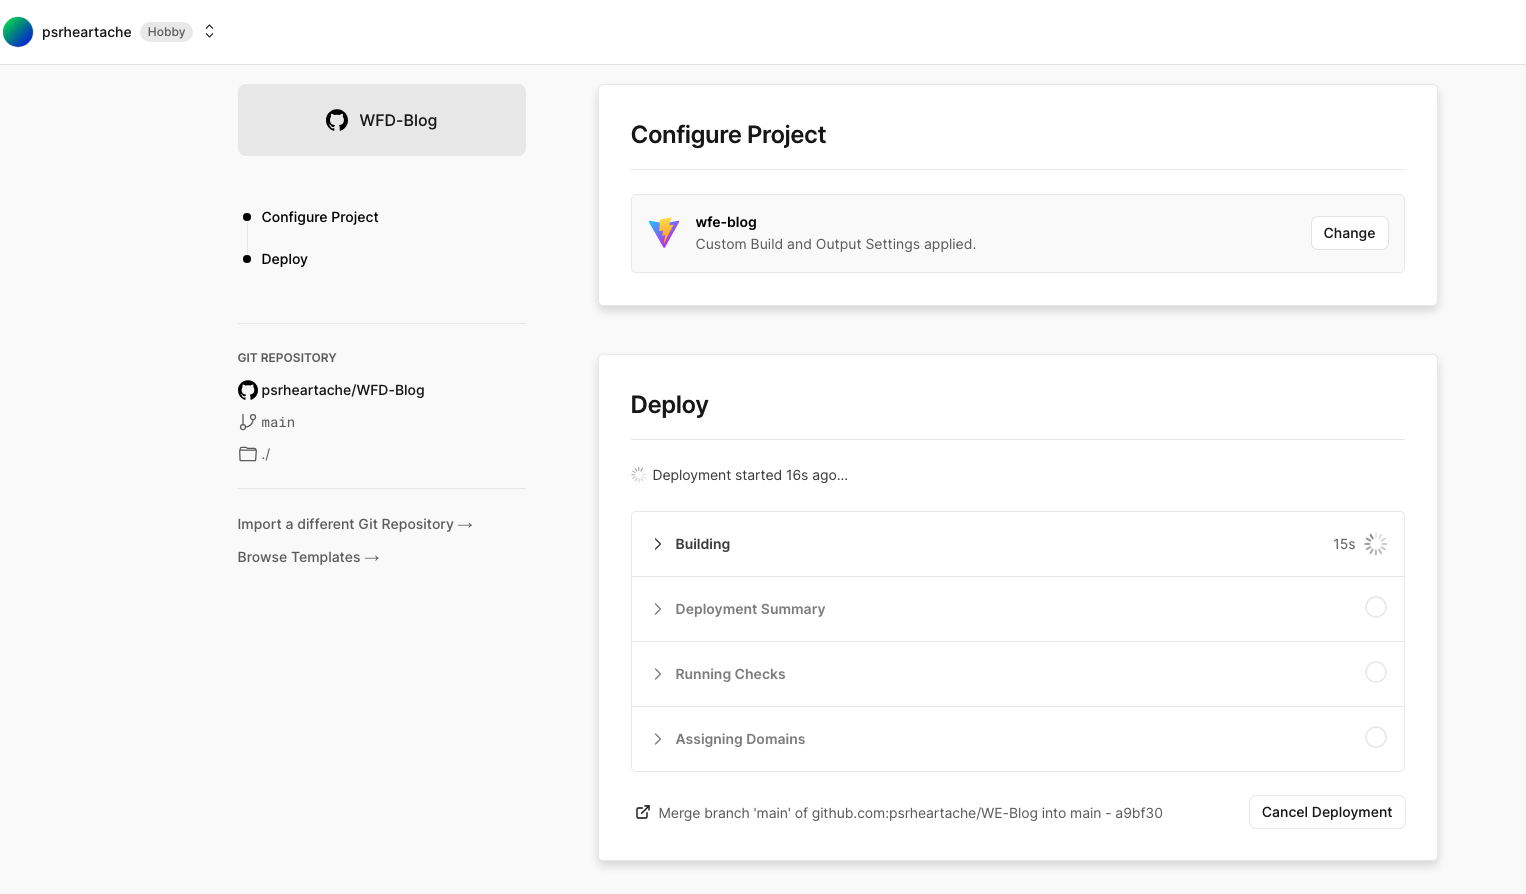This screenshot has height=894, width=1526.
Task: Click the Running Checks row label
Action: [730, 674]
